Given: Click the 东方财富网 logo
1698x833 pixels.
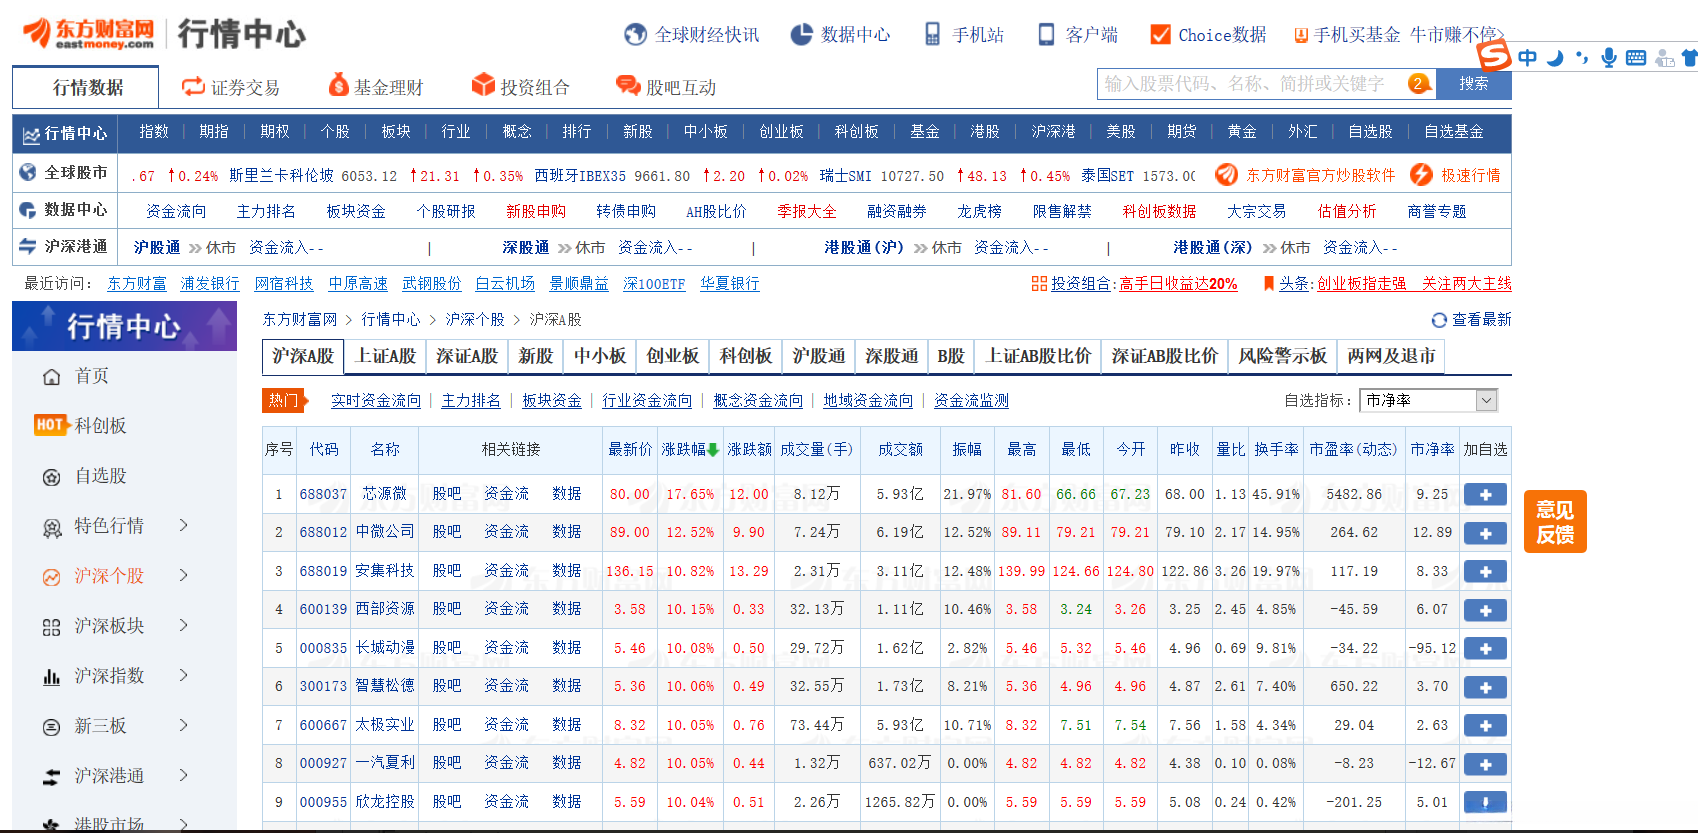Looking at the screenshot, I should point(90,34).
